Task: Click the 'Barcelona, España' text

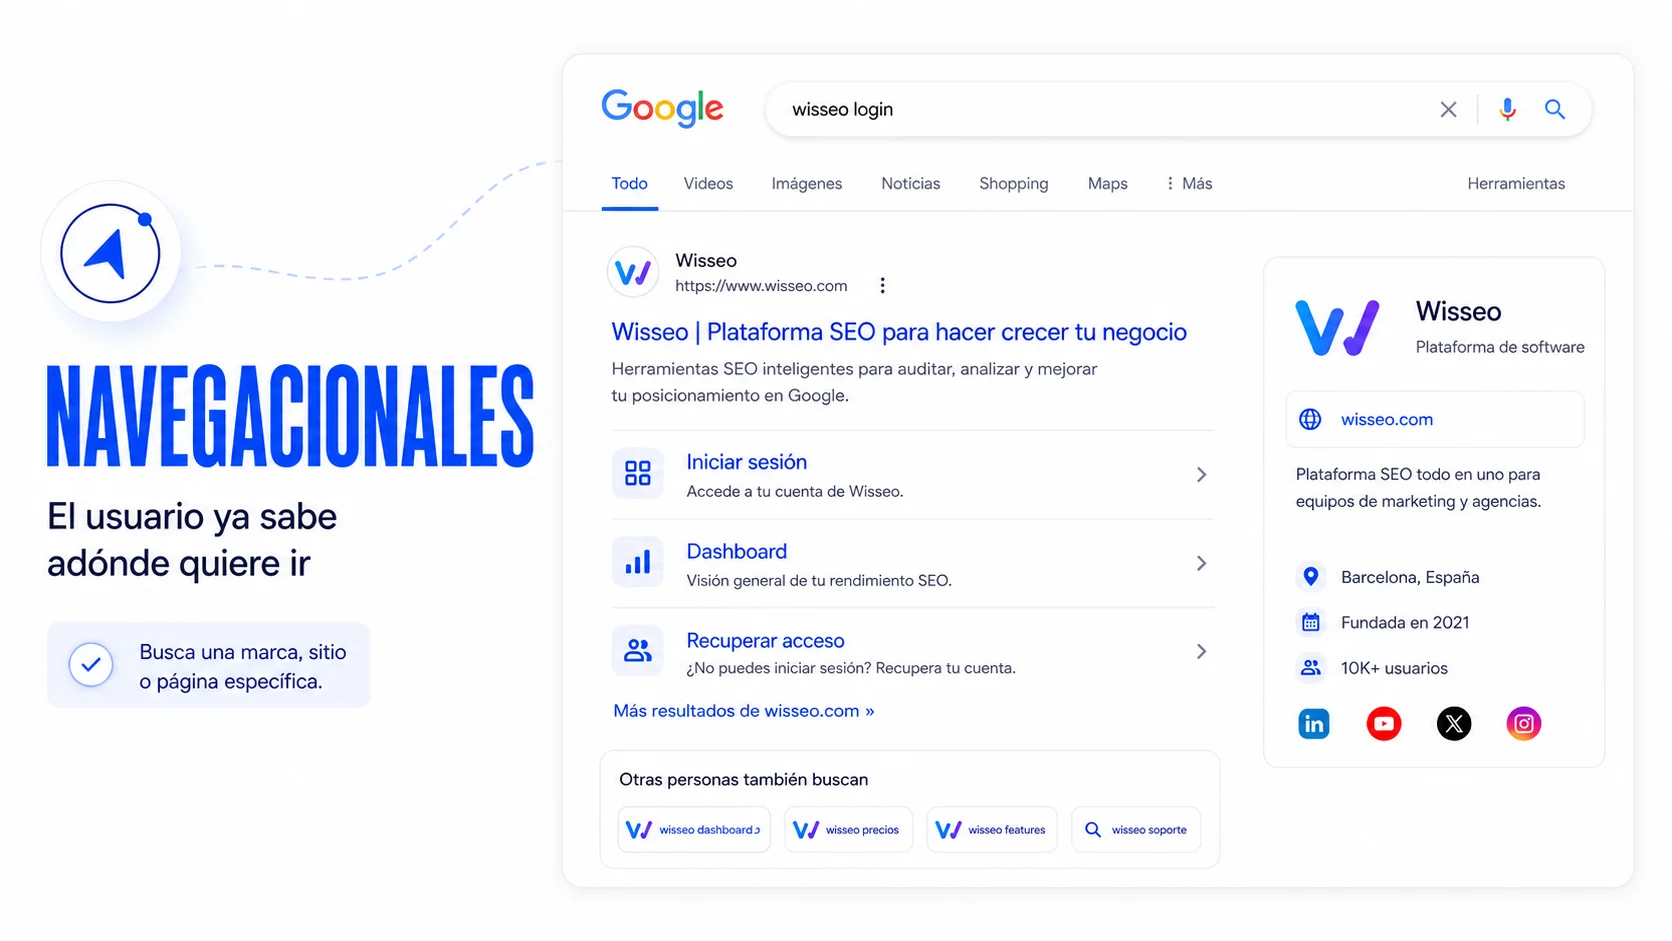Action: [x=1410, y=577]
